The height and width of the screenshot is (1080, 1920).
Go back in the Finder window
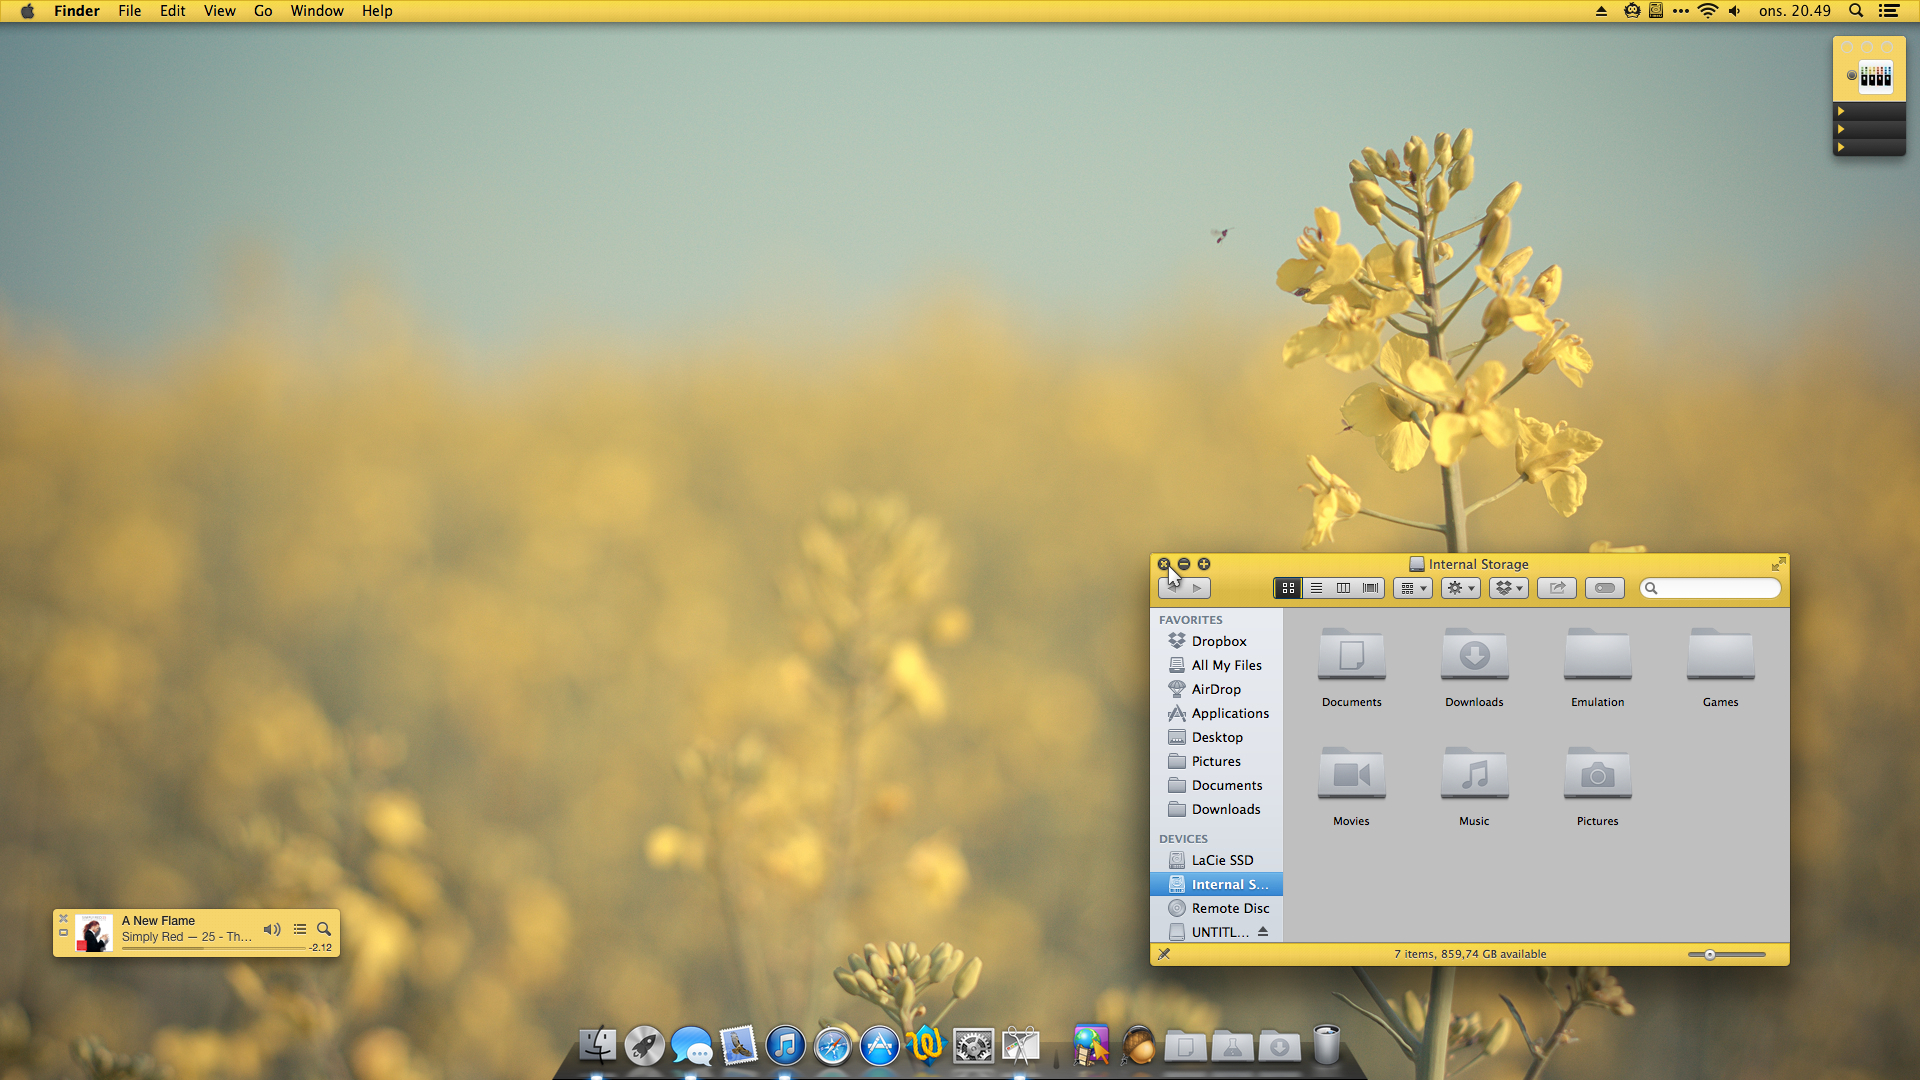(1172, 588)
